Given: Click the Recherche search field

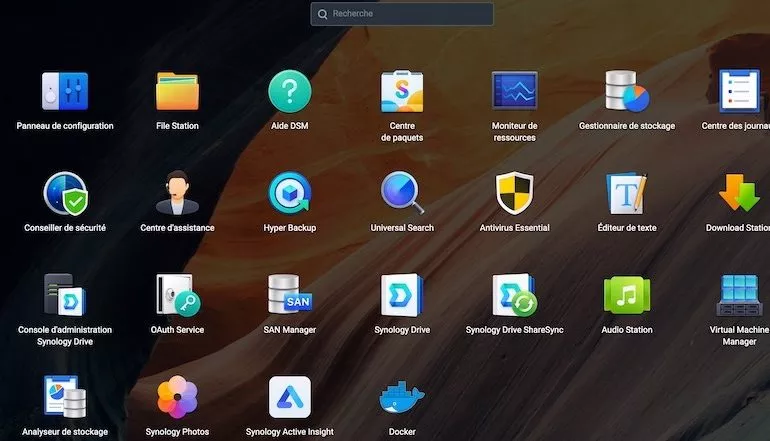Looking at the screenshot, I should pyautogui.click(x=402, y=14).
